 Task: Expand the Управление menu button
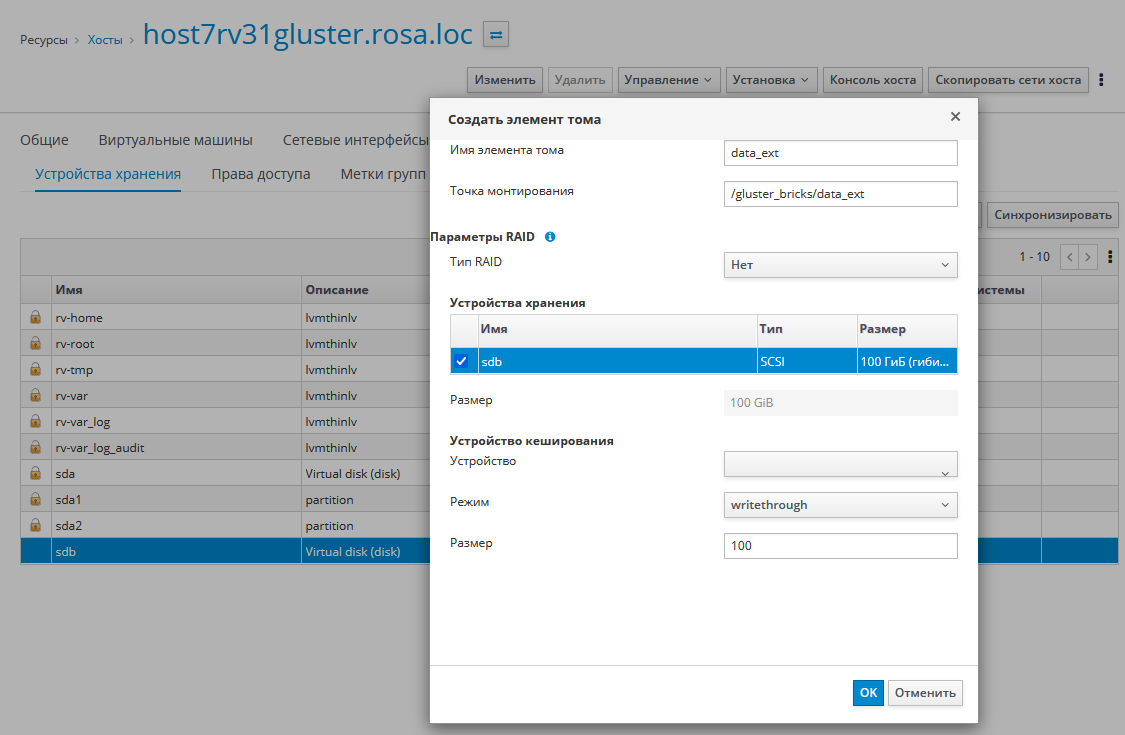tap(669, 80)
